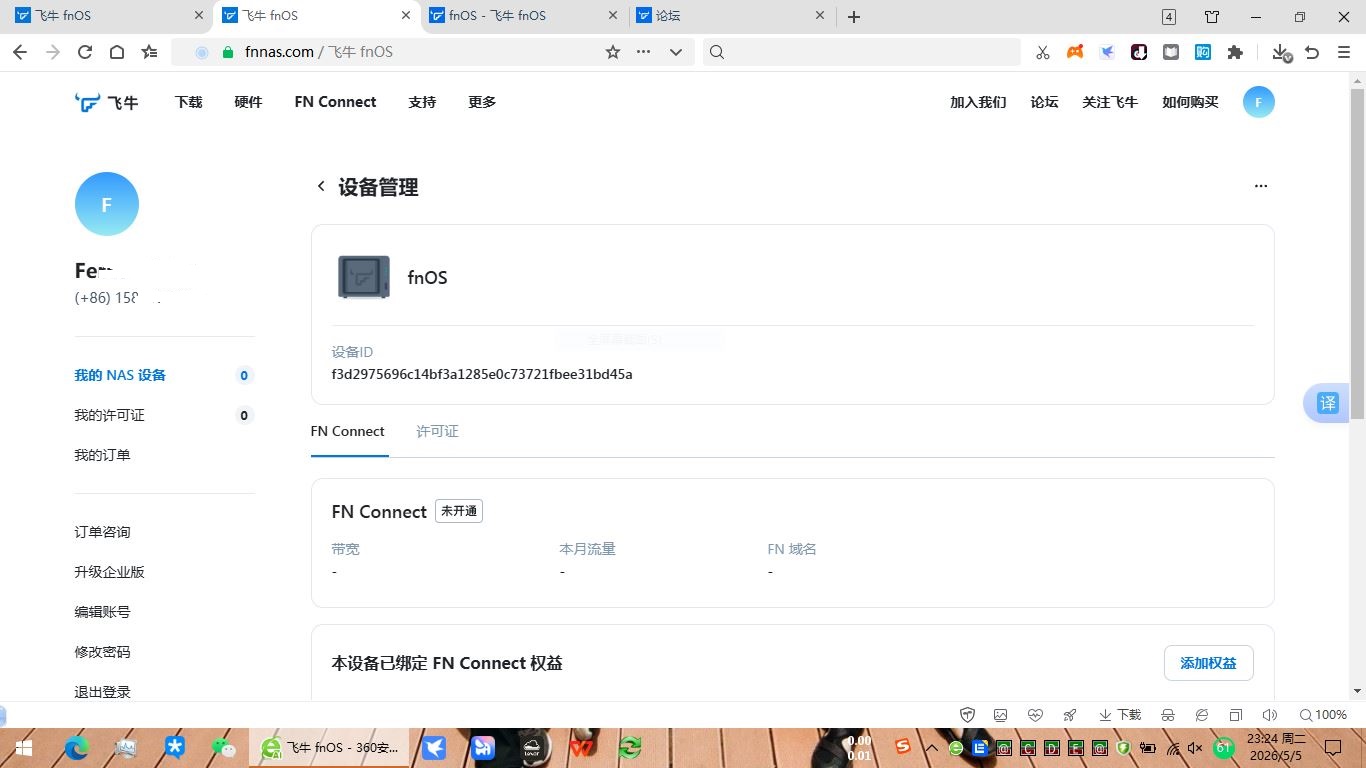Open the browser downloads arrow icon
The image size is (1366, 768).
(x=1280, y=52)
